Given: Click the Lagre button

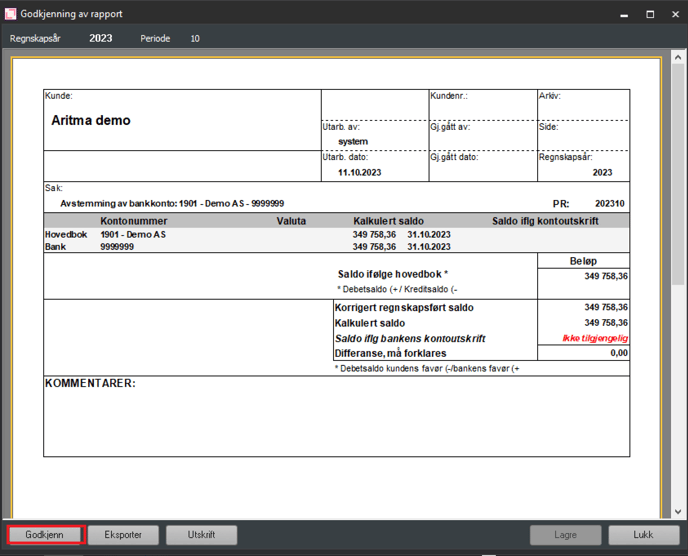Looking at the screenshot, I should (565, 535).
